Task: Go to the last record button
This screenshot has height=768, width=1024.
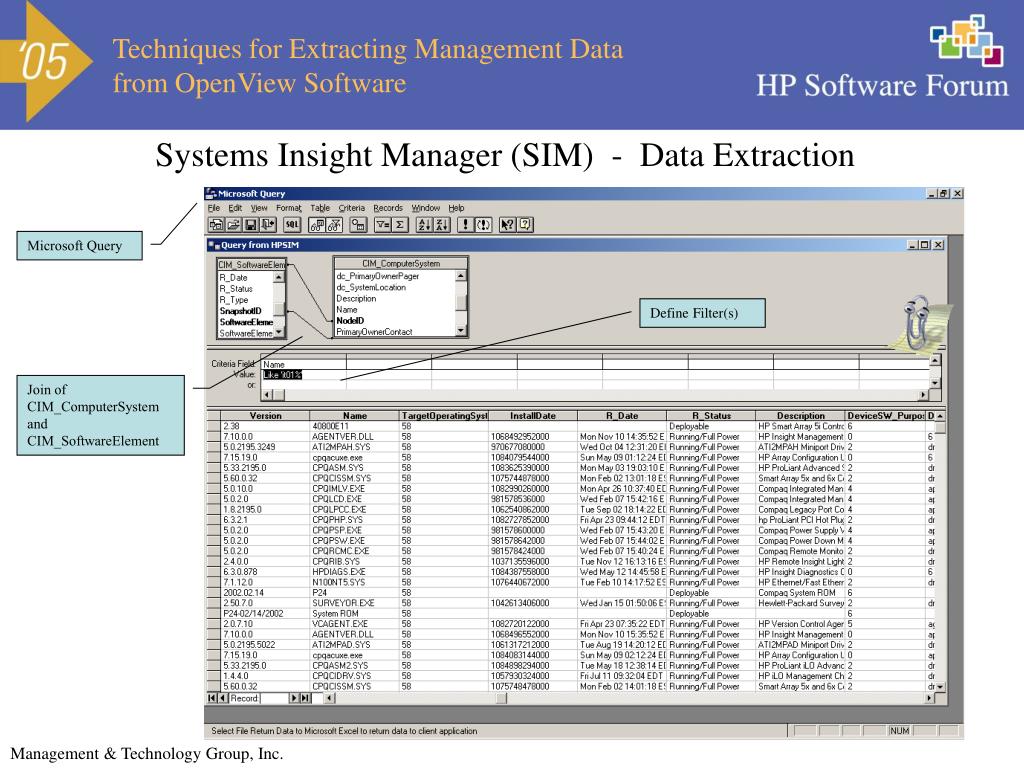Action: pos(305,698)
